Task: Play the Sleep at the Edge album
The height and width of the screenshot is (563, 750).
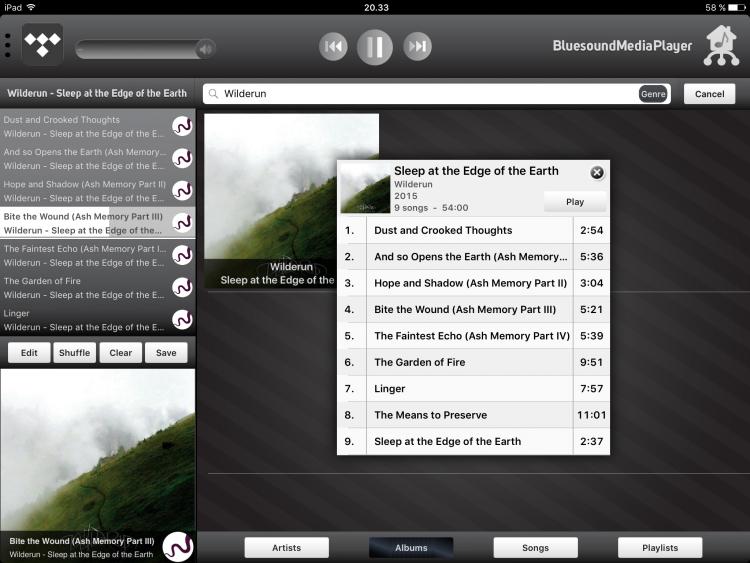Action: (575, 202)
